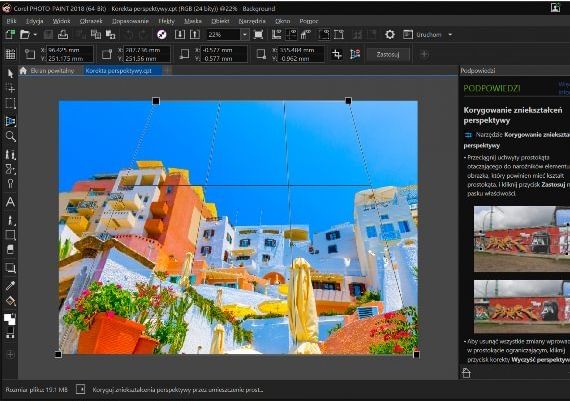The height and width of the screenshot is (401, 570).
Task: Open the Options gear icon
Action: coord(390,35)
